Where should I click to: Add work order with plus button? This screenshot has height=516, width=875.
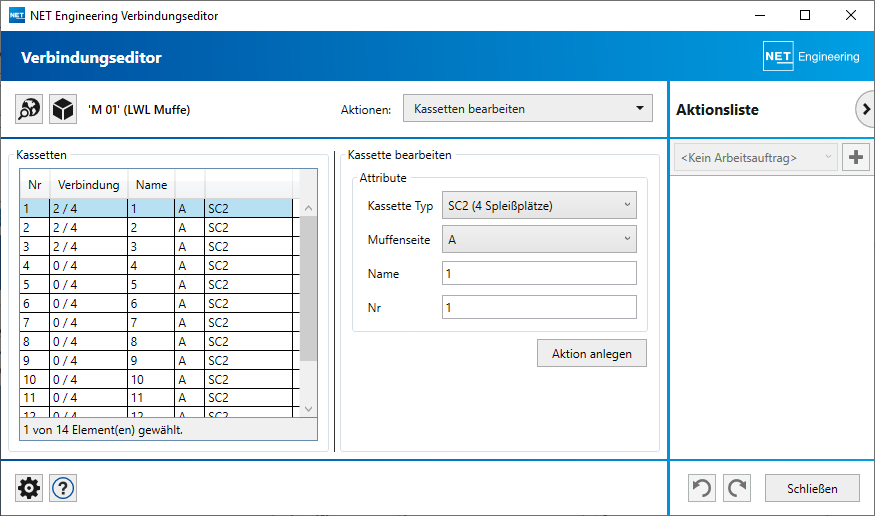pyautogui.click(x=856, y=157)
